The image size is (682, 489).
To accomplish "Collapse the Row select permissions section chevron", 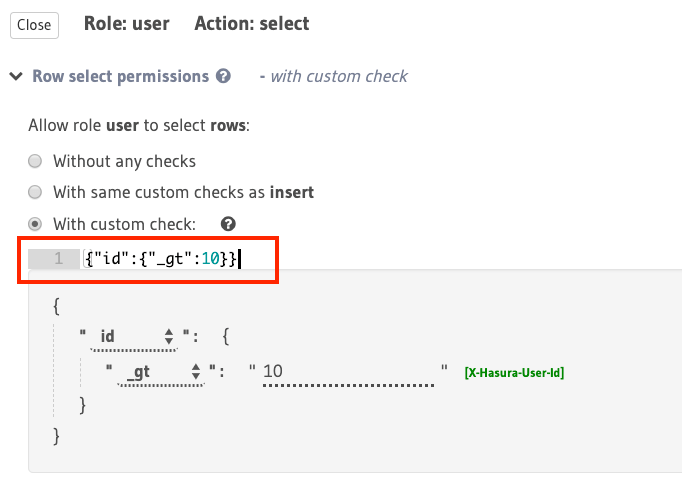I will click(x=17, y=76).
